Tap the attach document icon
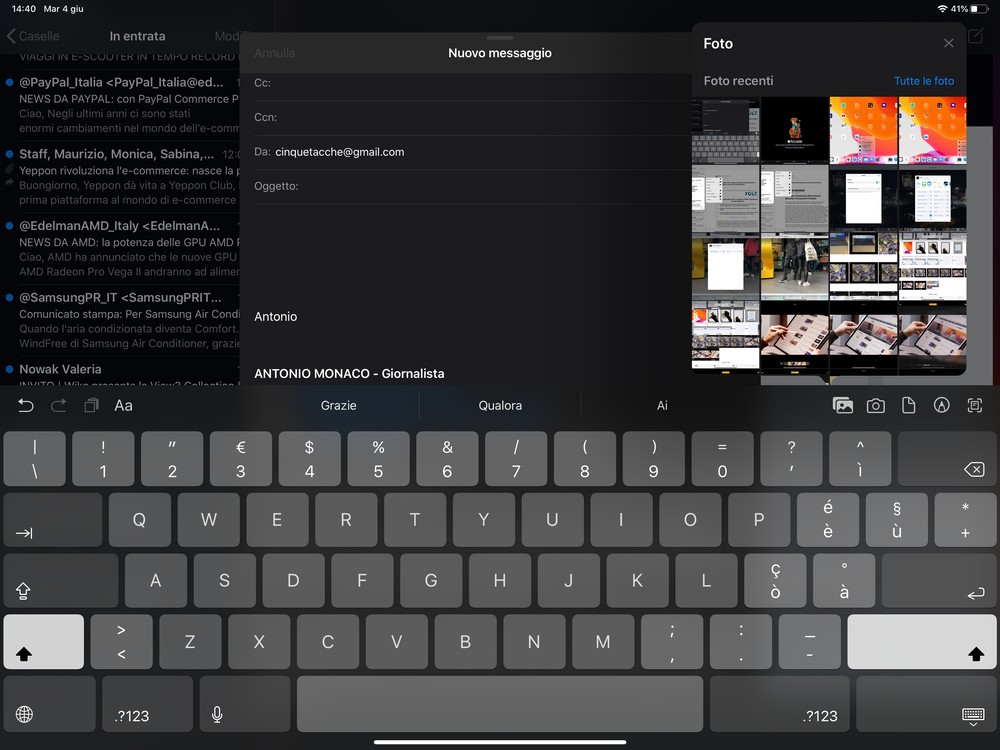The height and width of the screenshot is (750, 1000). click(x=909, y=406)
